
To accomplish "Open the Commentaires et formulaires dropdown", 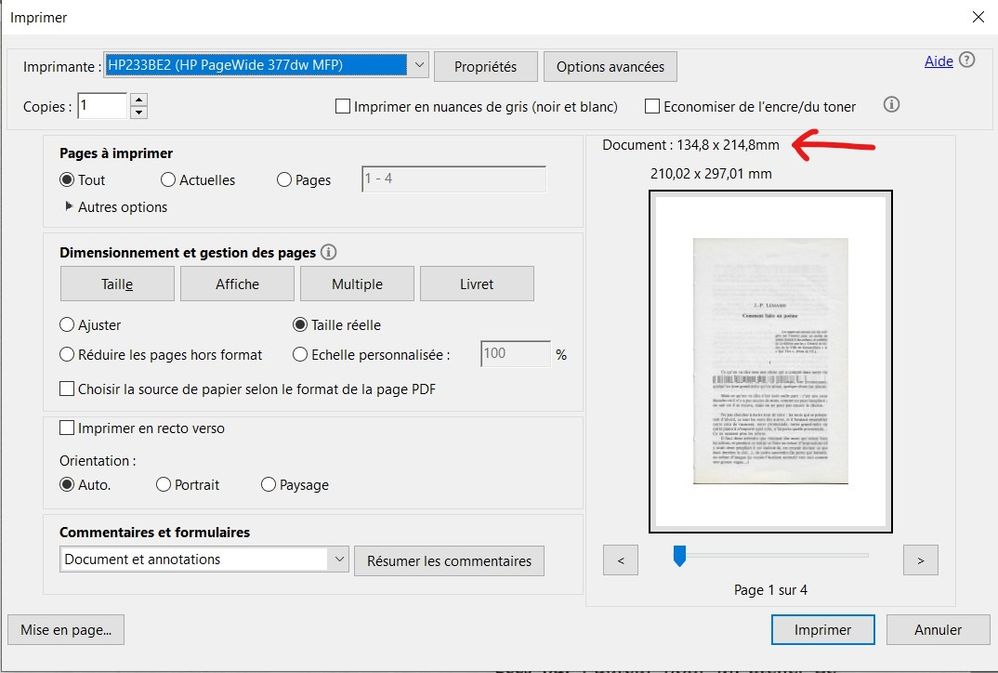I will 339,560.
